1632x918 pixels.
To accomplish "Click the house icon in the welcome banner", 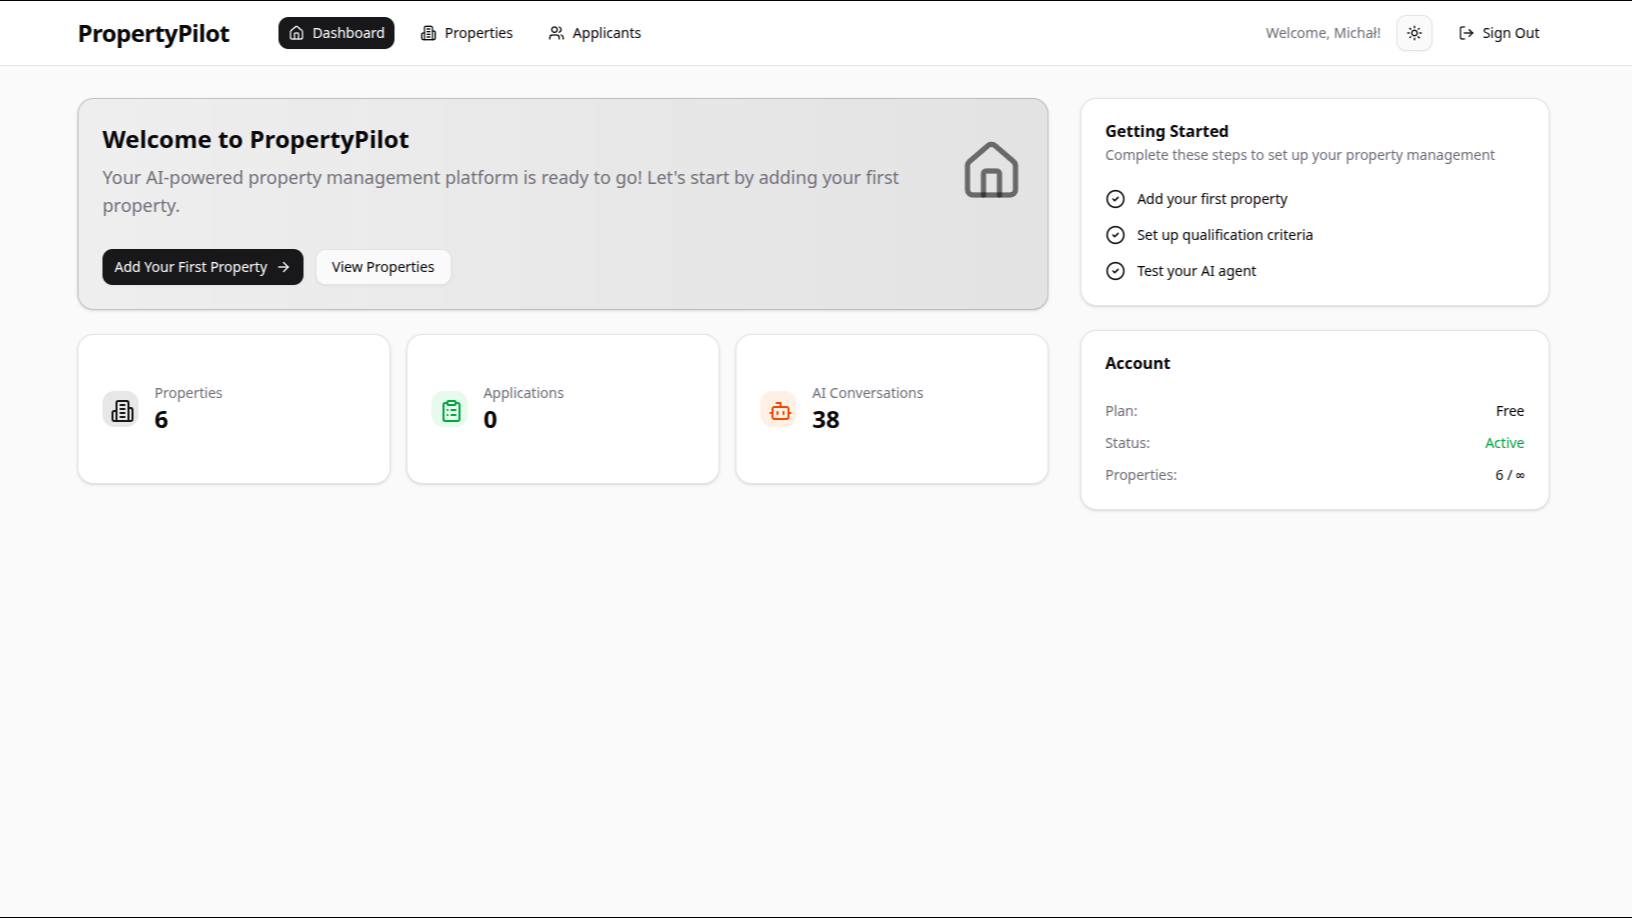I will 990,169.
